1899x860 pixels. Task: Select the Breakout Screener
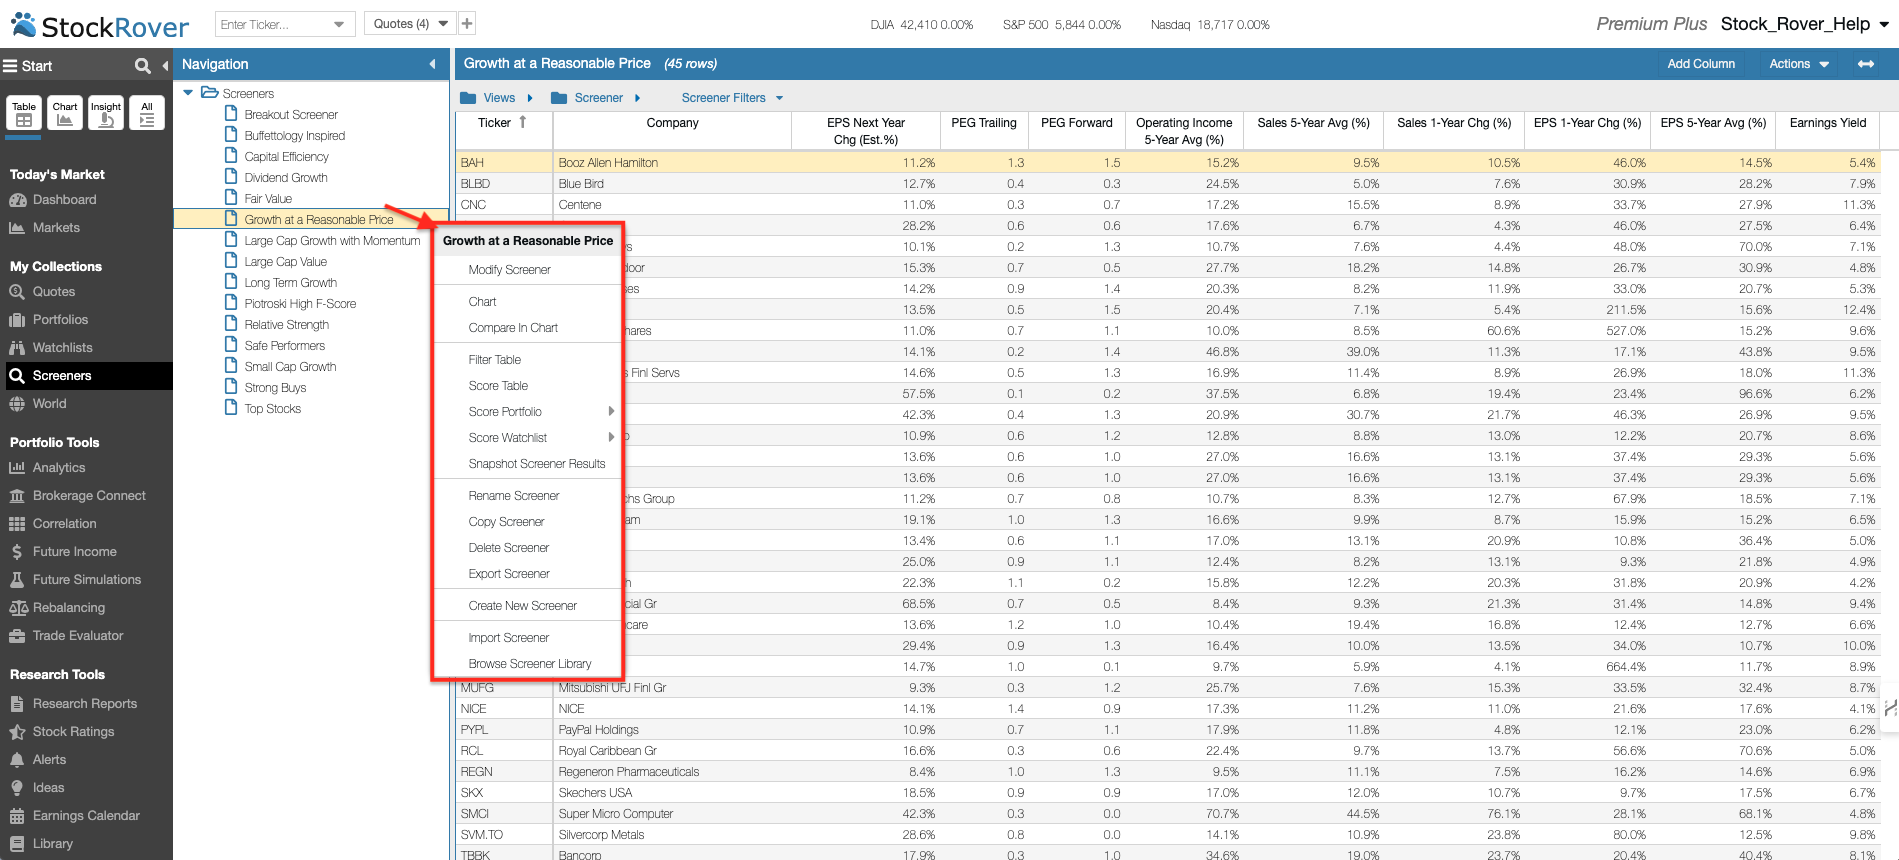pos(291,115)
